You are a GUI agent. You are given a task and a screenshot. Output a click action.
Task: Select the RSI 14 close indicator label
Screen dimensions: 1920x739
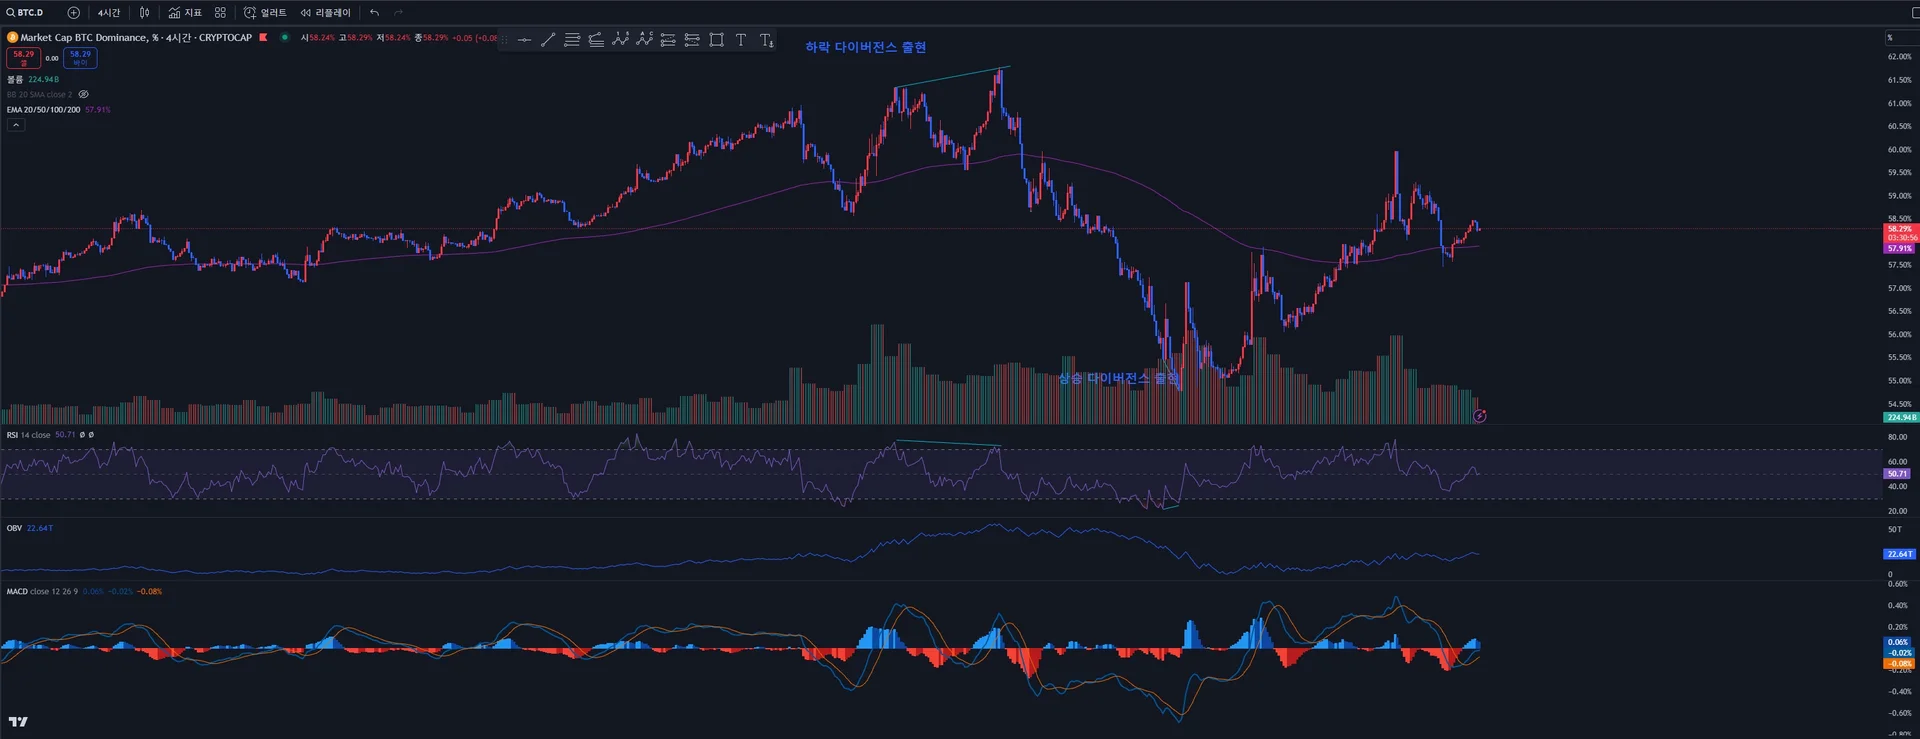28,435
